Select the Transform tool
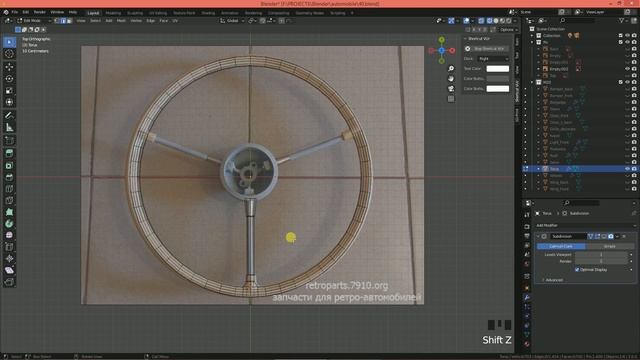640x360 pixels. coord(9,102)
